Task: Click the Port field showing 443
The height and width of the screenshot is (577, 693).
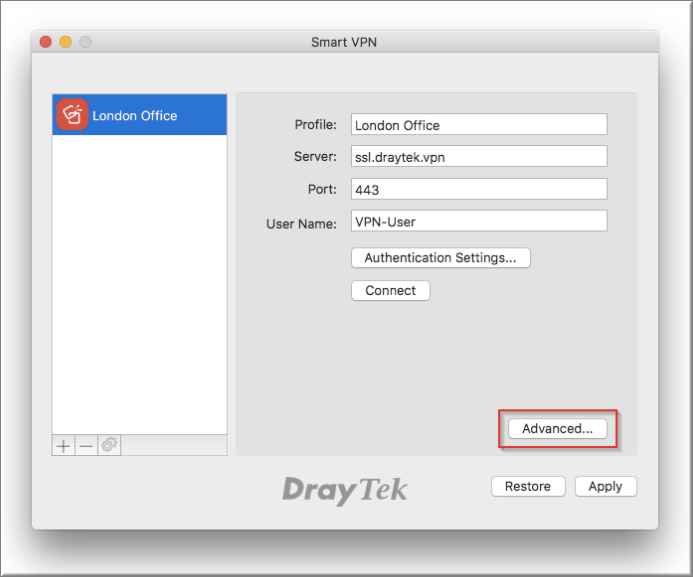Action: (479, 189)
